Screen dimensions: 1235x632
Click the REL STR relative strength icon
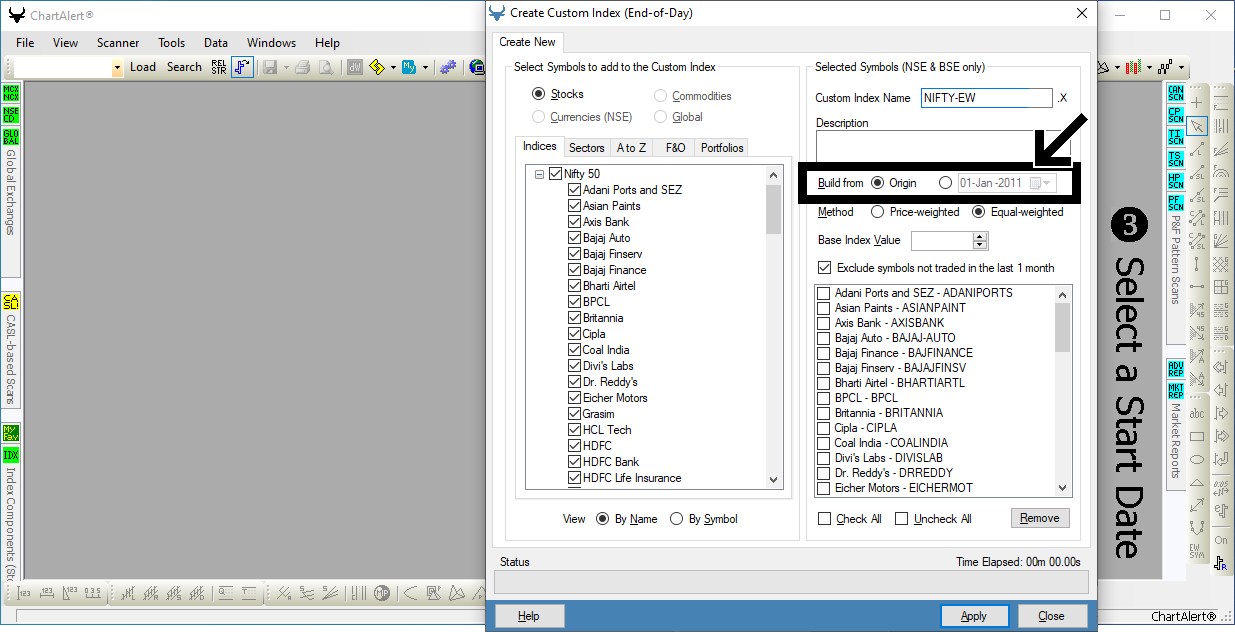click(219, 67)
